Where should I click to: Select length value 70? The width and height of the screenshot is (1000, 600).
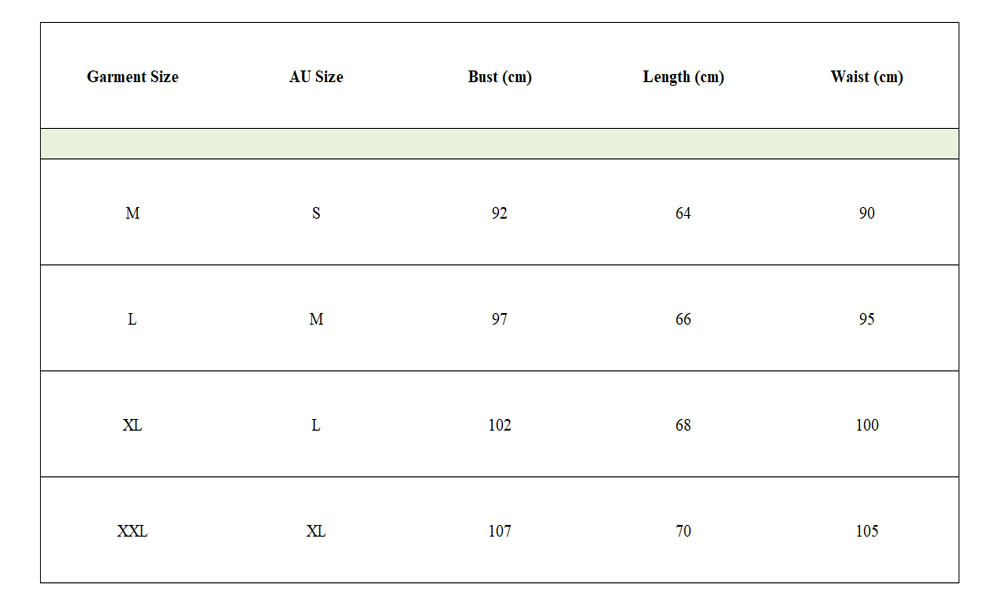(683, 531)
